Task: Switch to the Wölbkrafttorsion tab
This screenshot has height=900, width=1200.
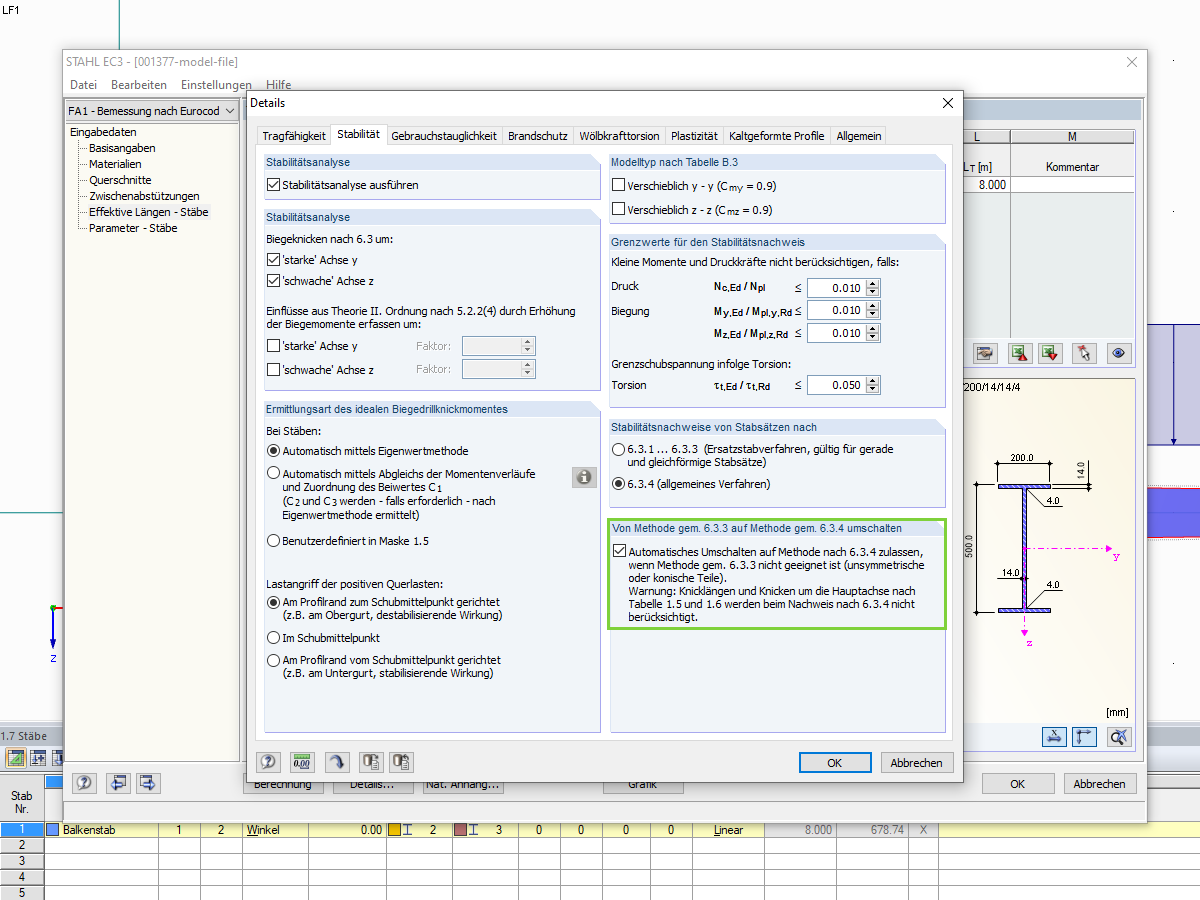Action: pyautogui.click(x=621, y=135)
